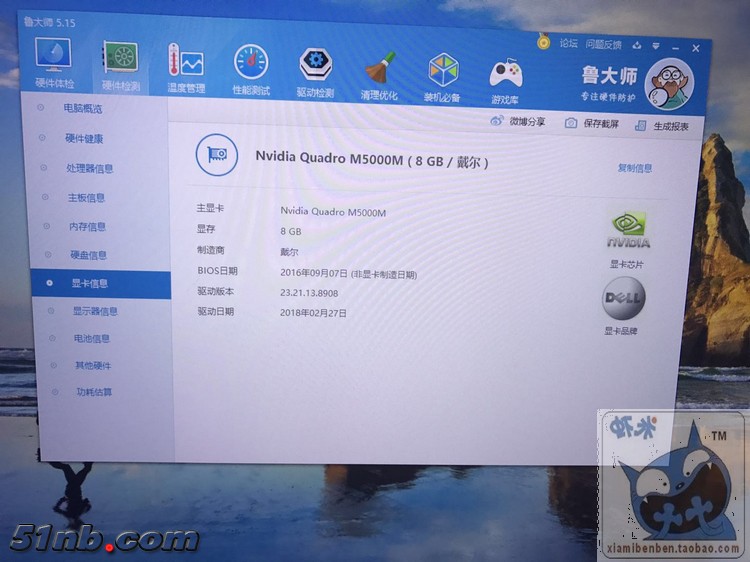Click 制造商 value 戴尔

(289, 252)
